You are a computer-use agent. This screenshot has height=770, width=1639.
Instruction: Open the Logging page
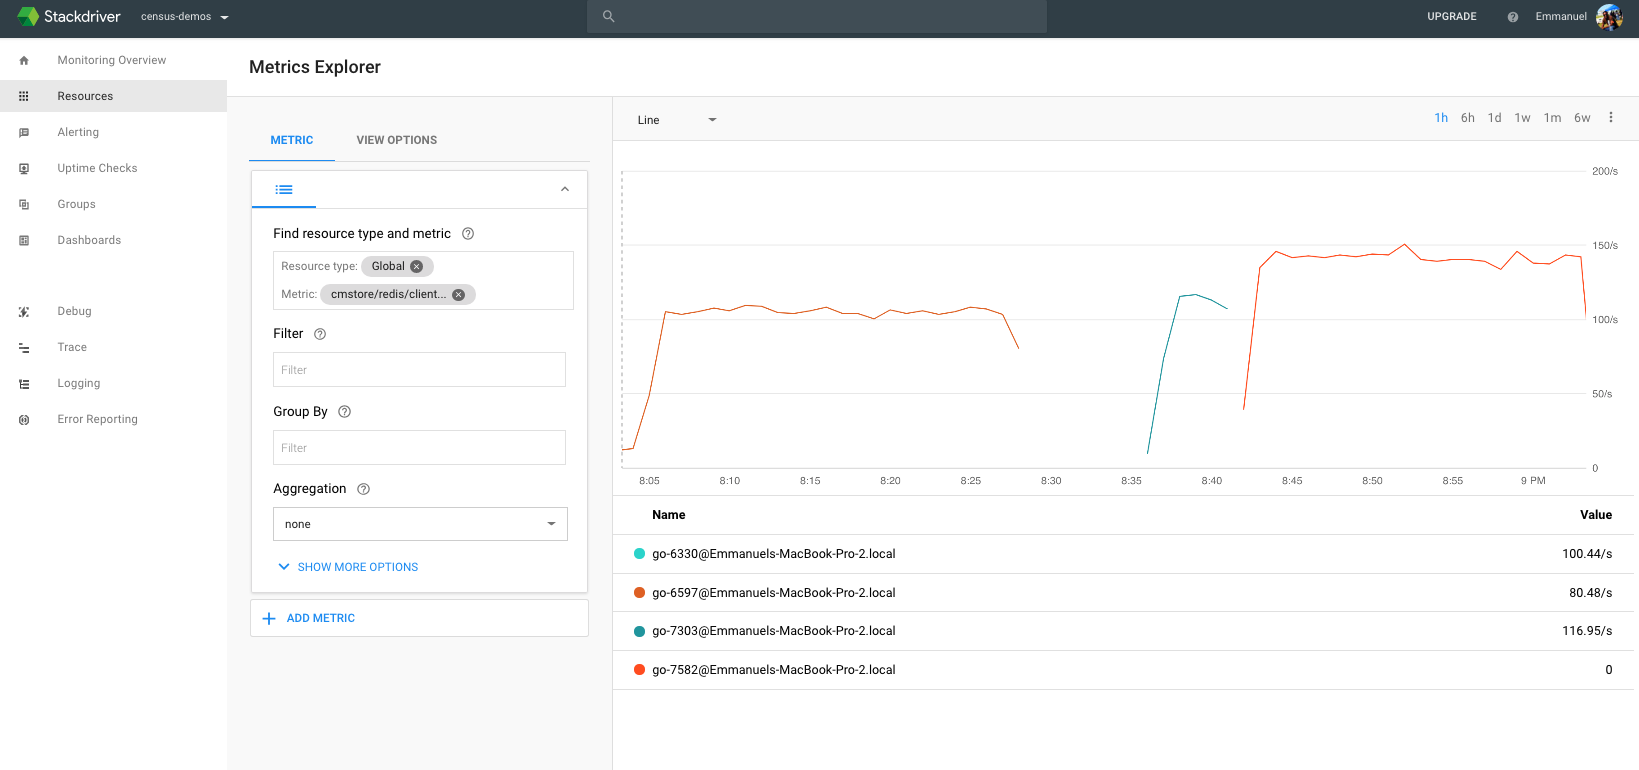pos(79,383)
